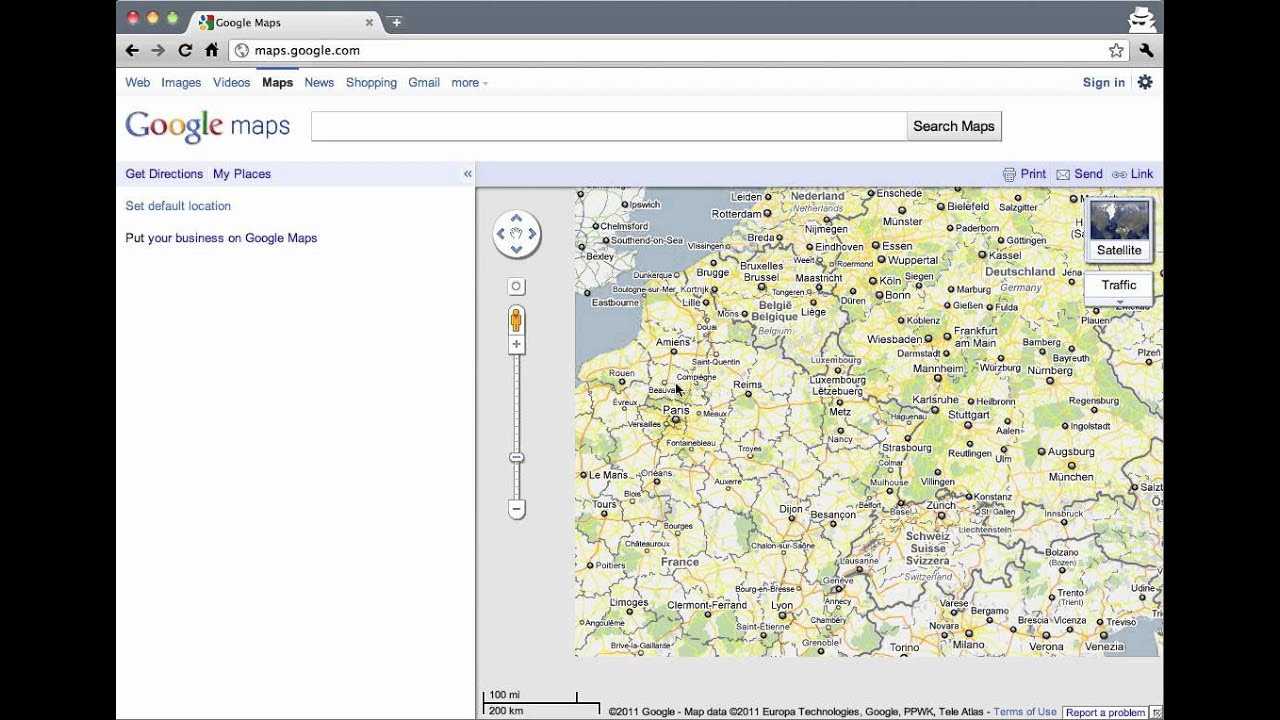The image size is (1280, 720).
Task: Open the Chrome wrench menu
Action: (1146, 50)
